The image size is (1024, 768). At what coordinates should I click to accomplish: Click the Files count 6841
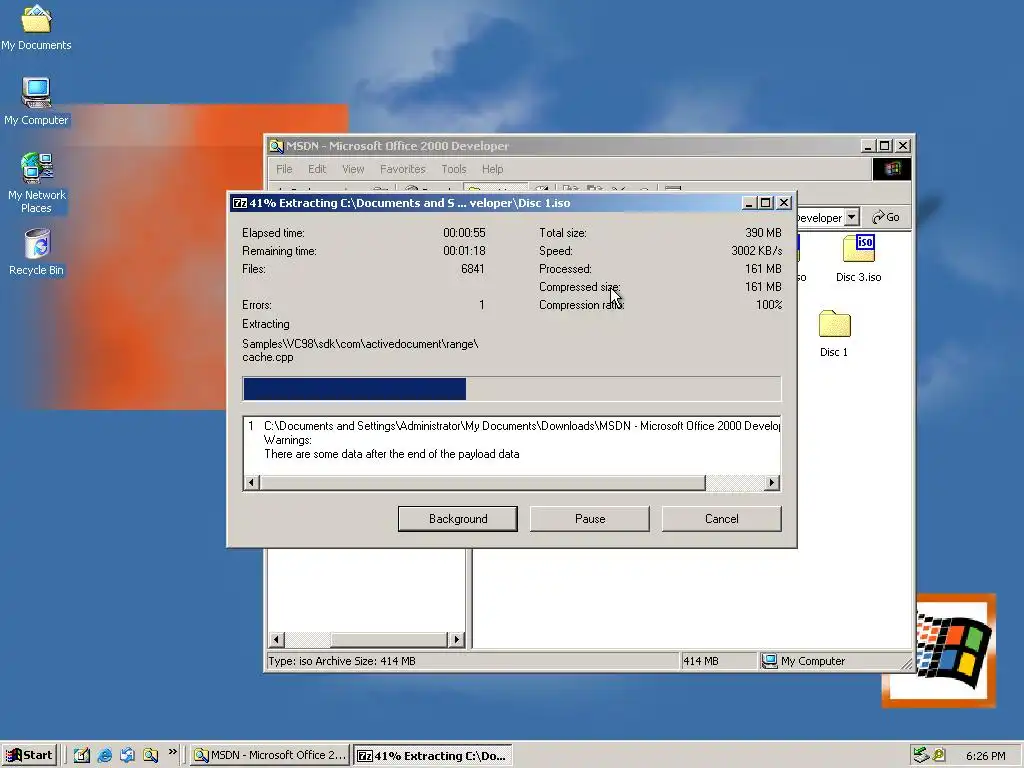click(472, 268)
